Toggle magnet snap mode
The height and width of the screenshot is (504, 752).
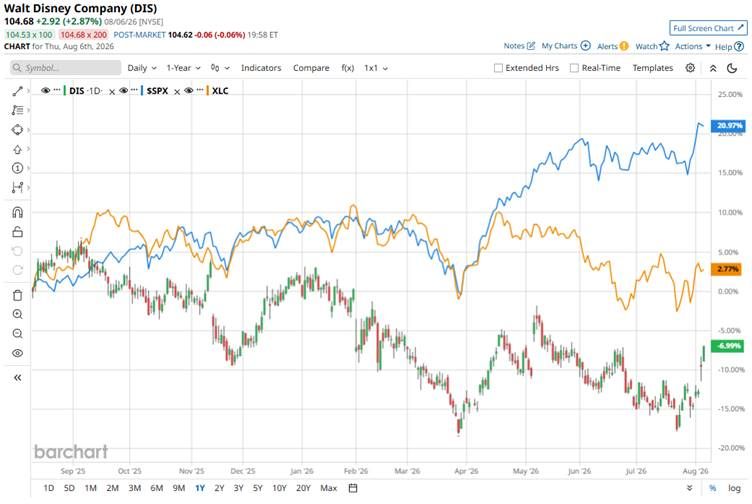tap(17, 212)
